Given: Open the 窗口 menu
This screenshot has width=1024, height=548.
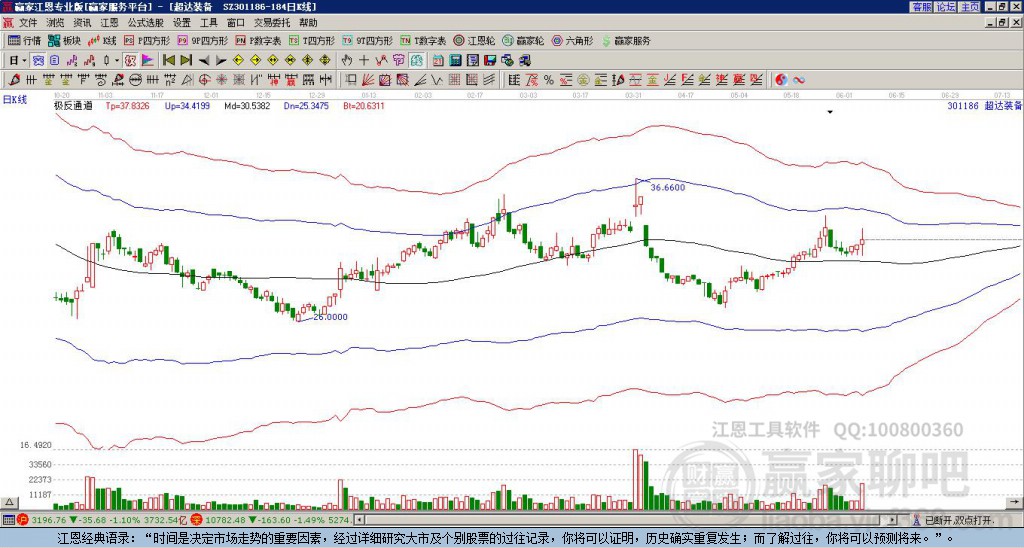Looking at the screenshot, I should [x=236, y=23].
